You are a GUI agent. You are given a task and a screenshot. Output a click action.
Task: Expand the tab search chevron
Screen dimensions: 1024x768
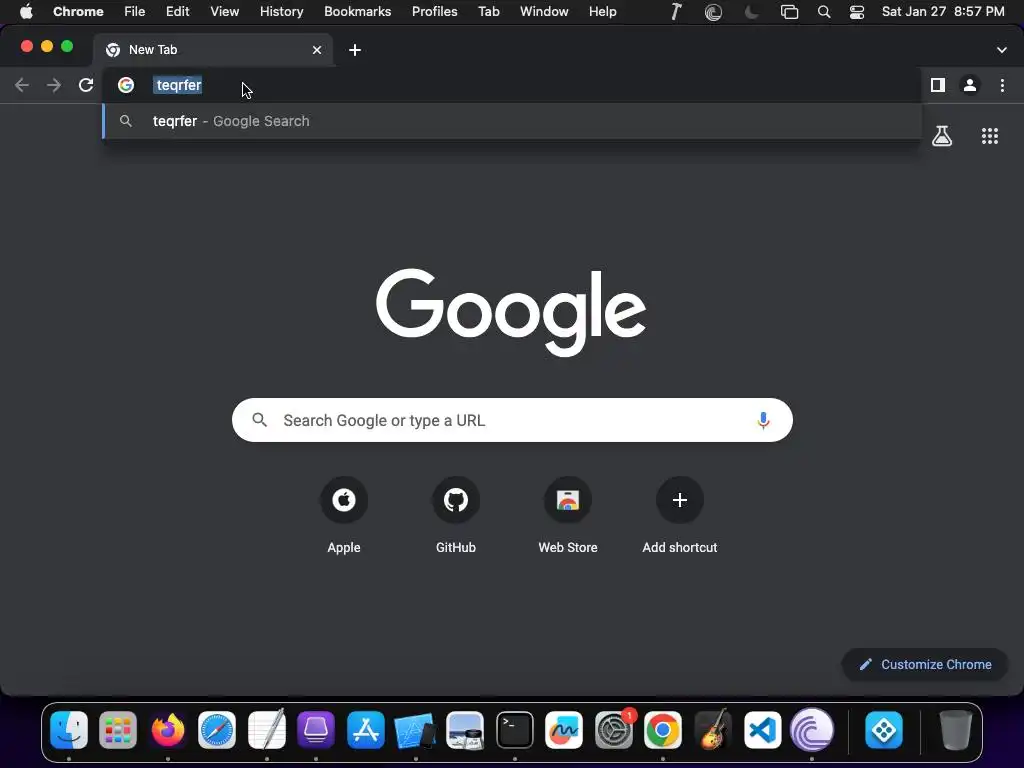[1001, 50]
